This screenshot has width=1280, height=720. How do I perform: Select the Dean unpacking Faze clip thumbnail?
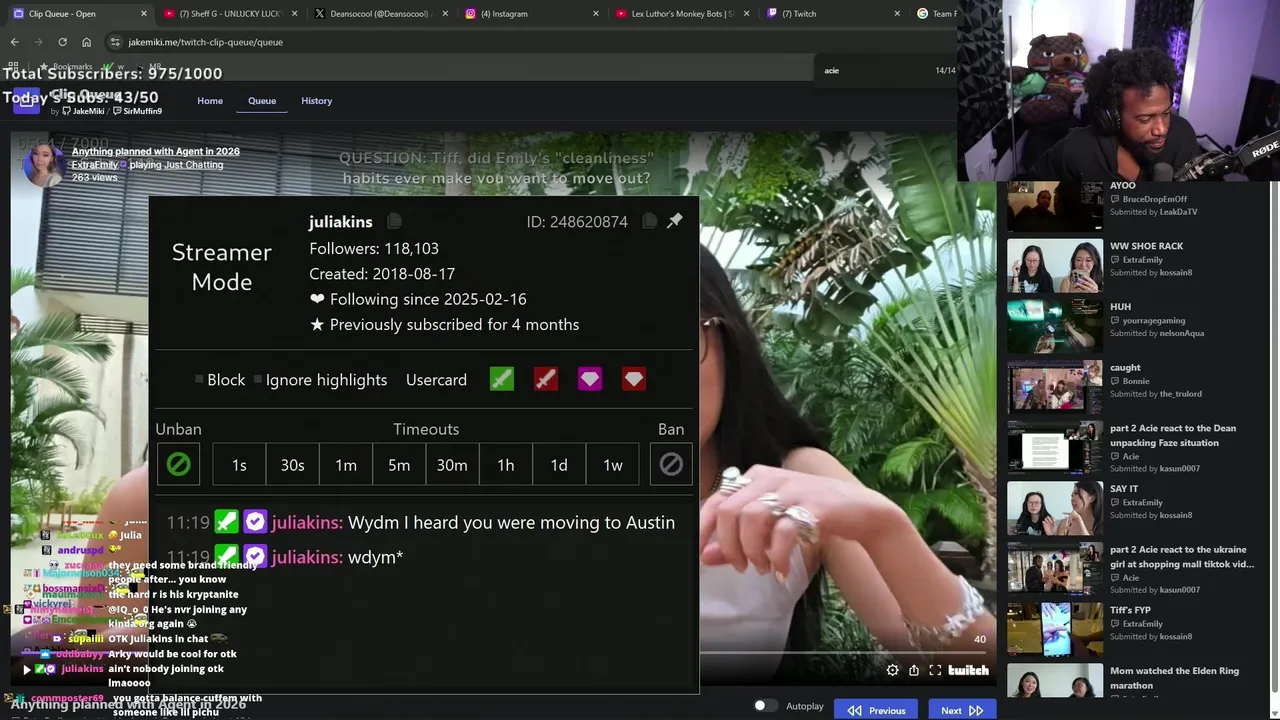pyautogui.click(x=1054, y=447)
